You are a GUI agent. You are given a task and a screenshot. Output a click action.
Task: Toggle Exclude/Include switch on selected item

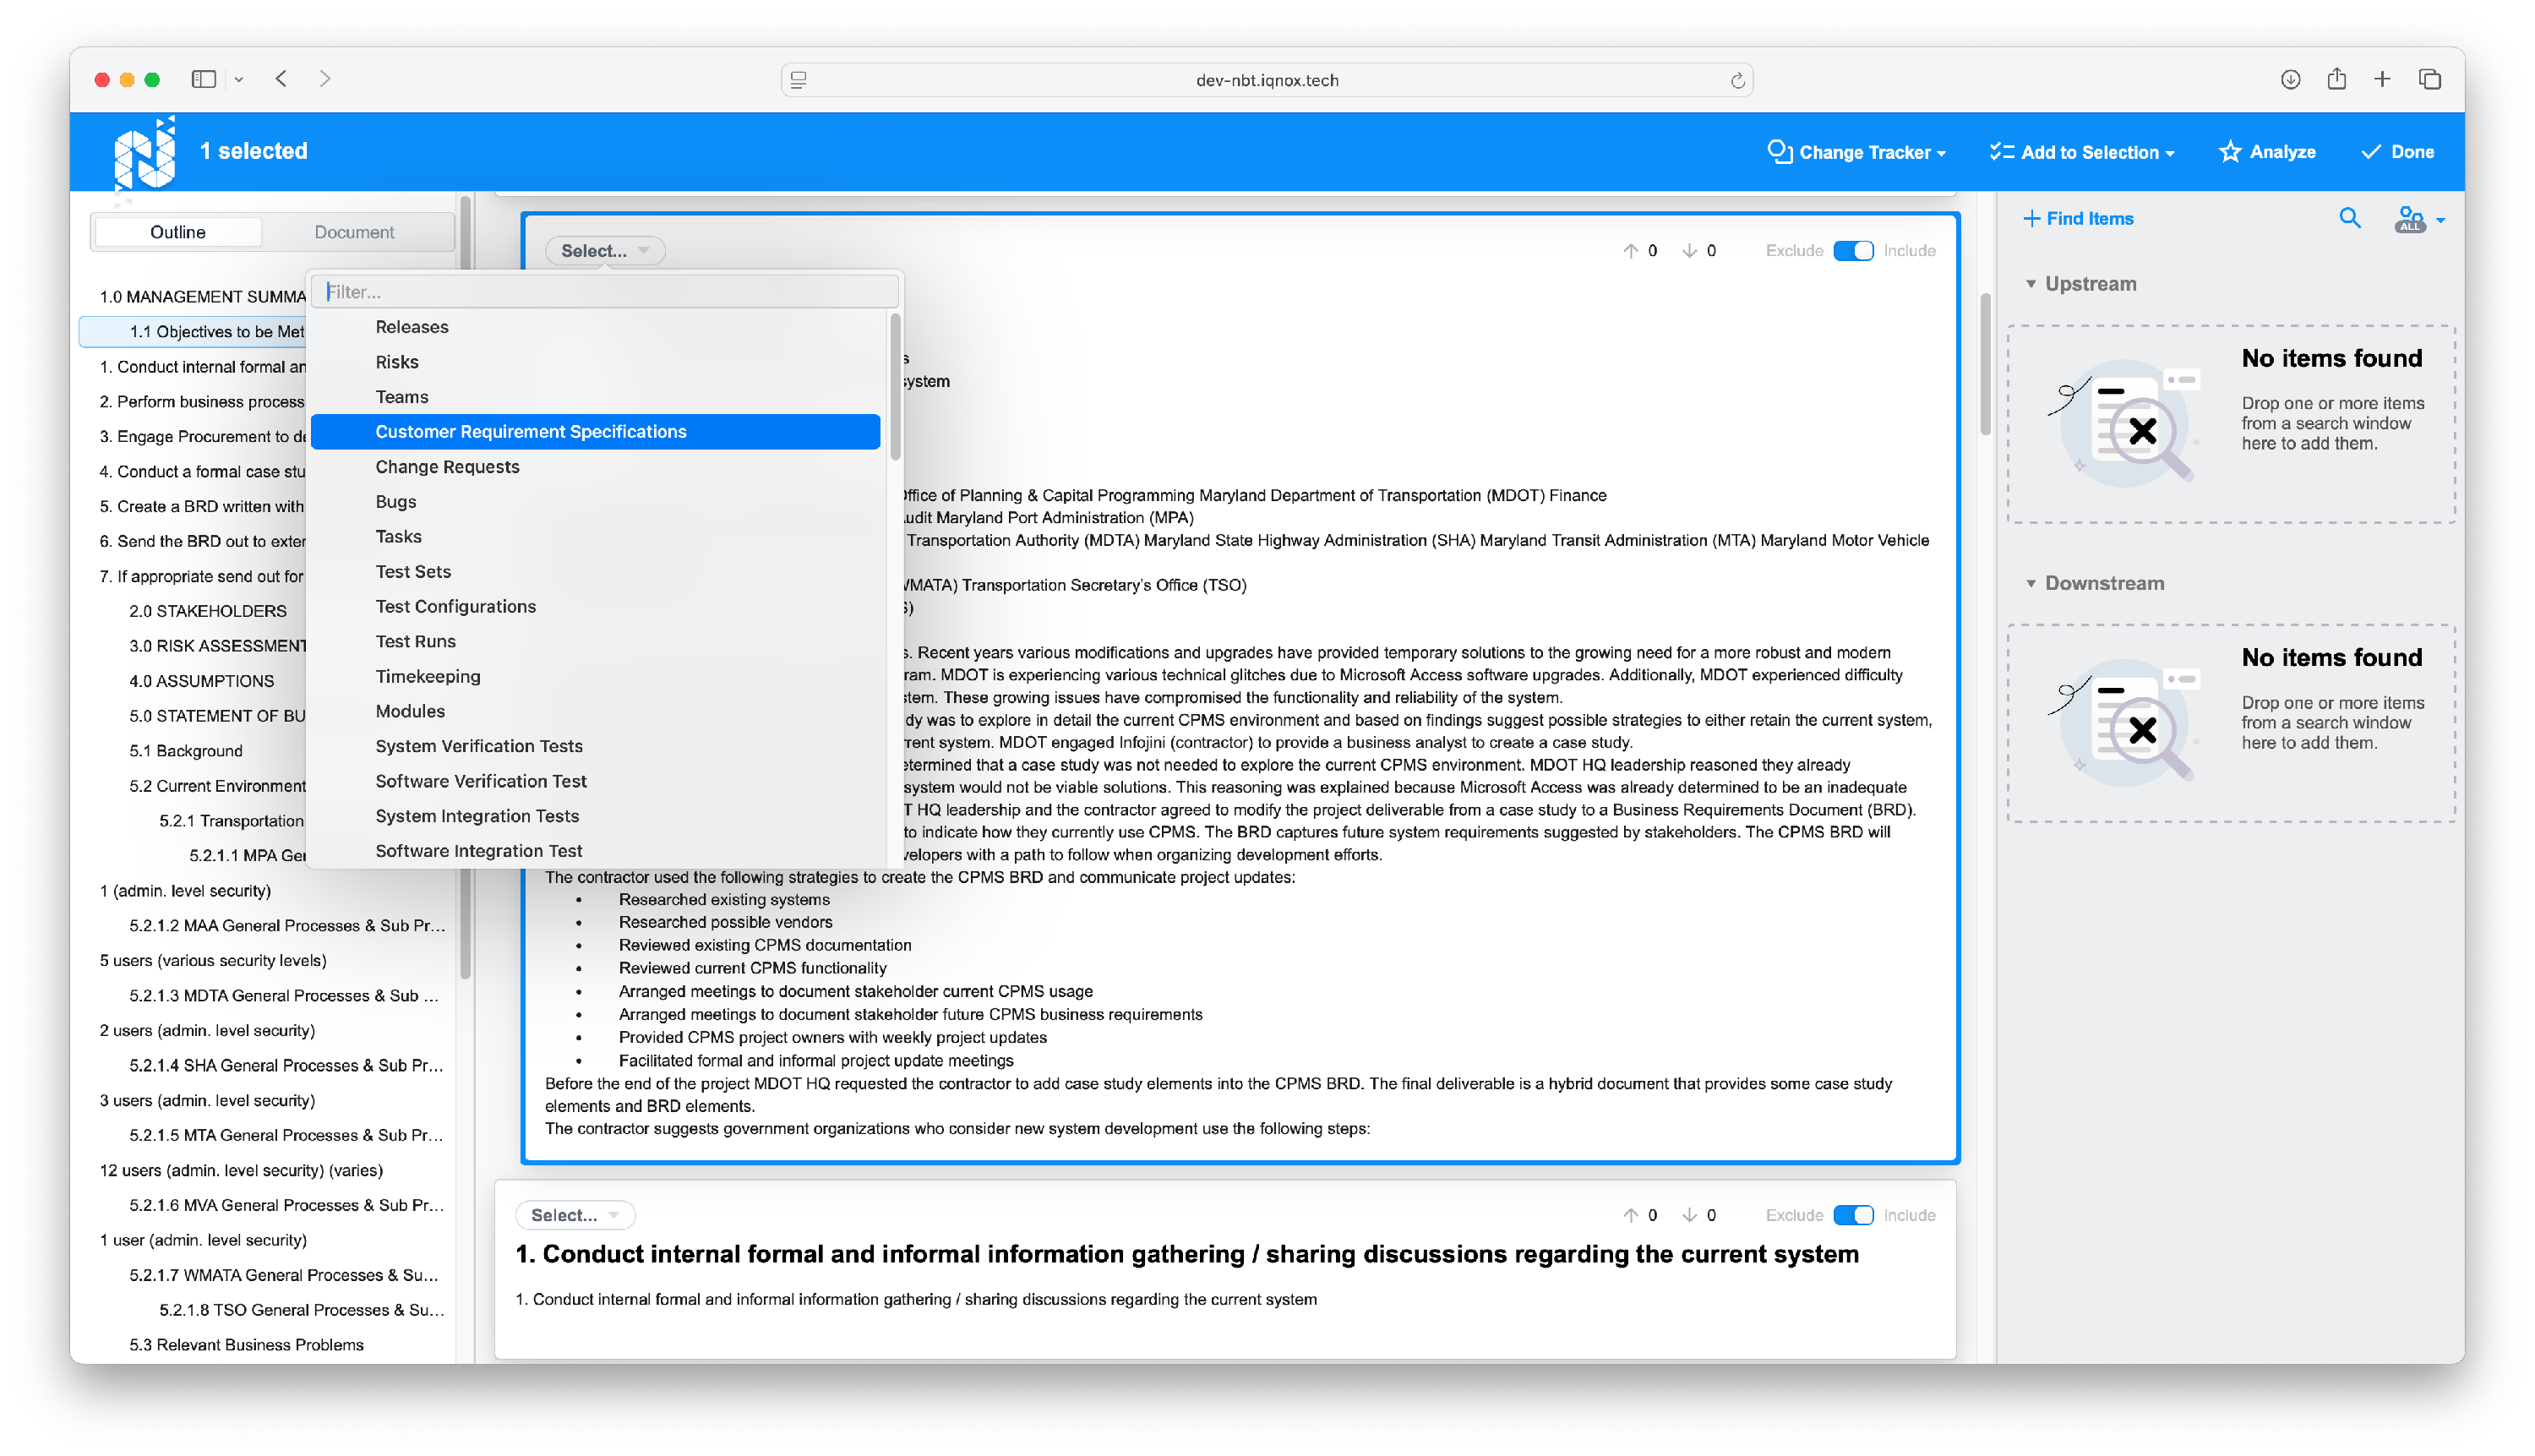point(1852,251)
